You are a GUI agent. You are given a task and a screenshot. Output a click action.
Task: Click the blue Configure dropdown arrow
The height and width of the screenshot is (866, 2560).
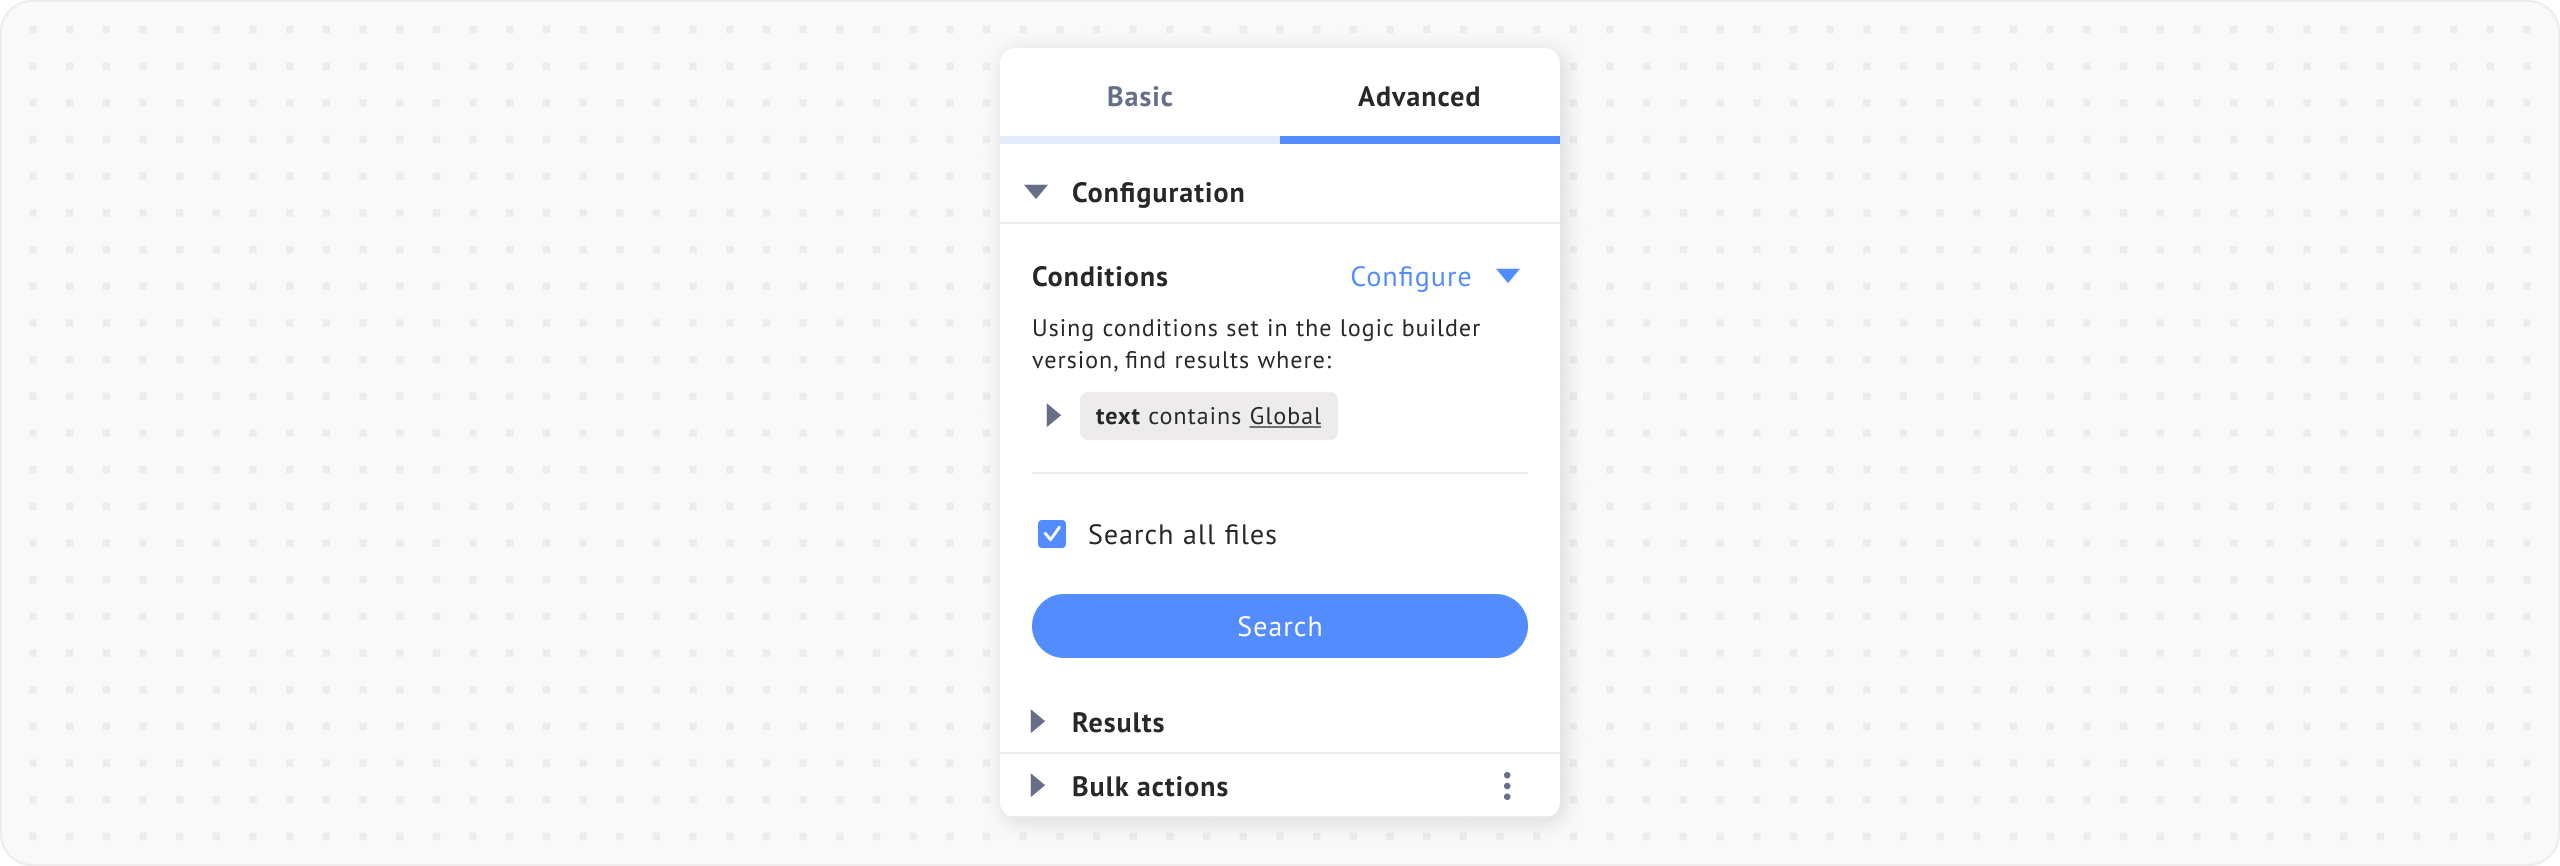(1508, 276)
